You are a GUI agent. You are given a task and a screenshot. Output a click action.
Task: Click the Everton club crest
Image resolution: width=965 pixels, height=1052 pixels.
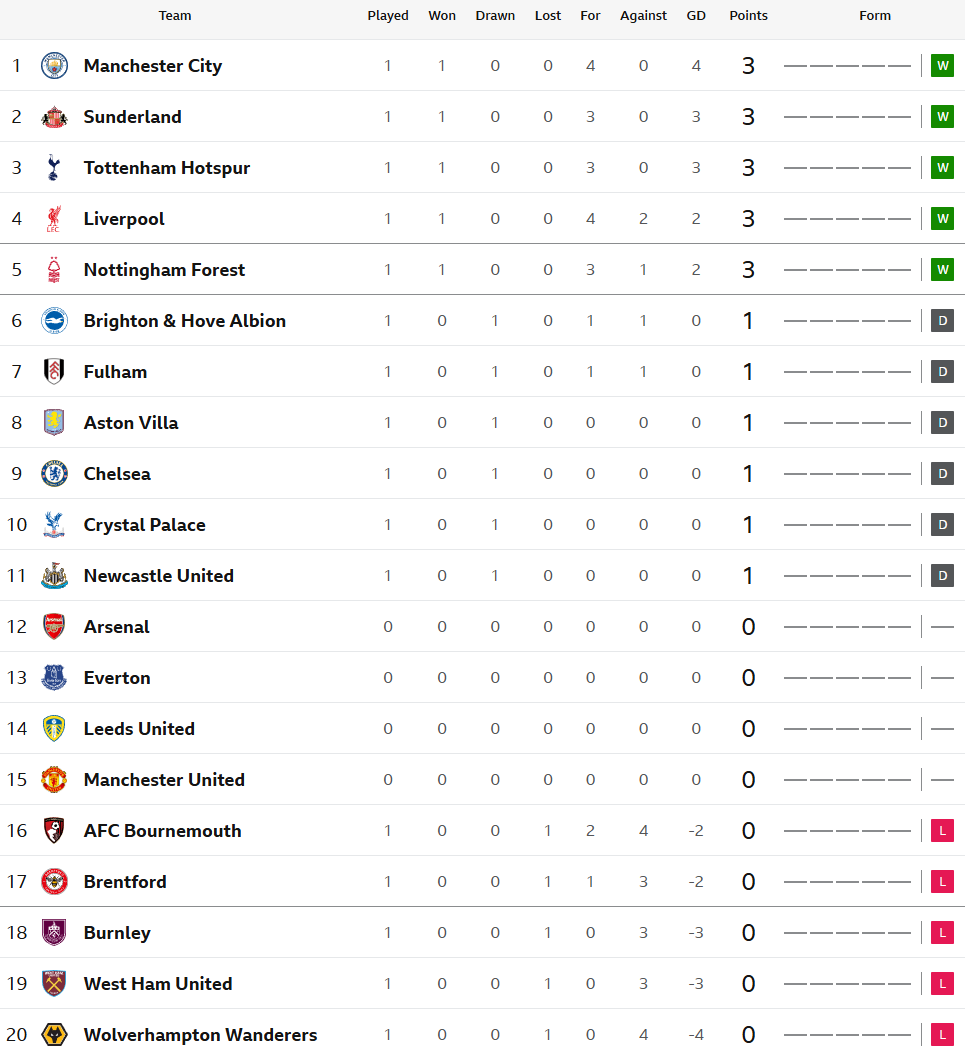pyautogui.click(x=54, y=678)
